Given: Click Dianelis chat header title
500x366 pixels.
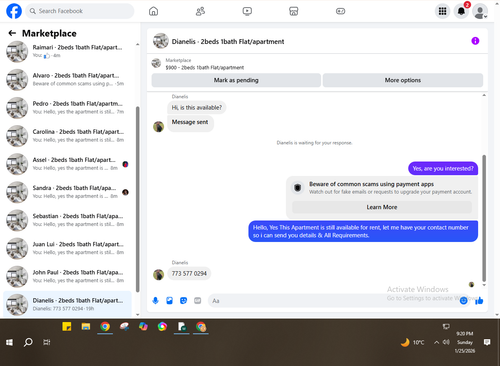Looking at the screenshot, I should (x=228, y=42).
